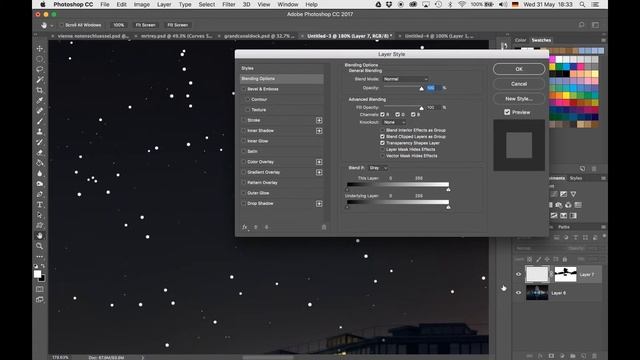Uncheck Transparency Shapes Layer
640x360 pixels.
(x=382, y=143)
